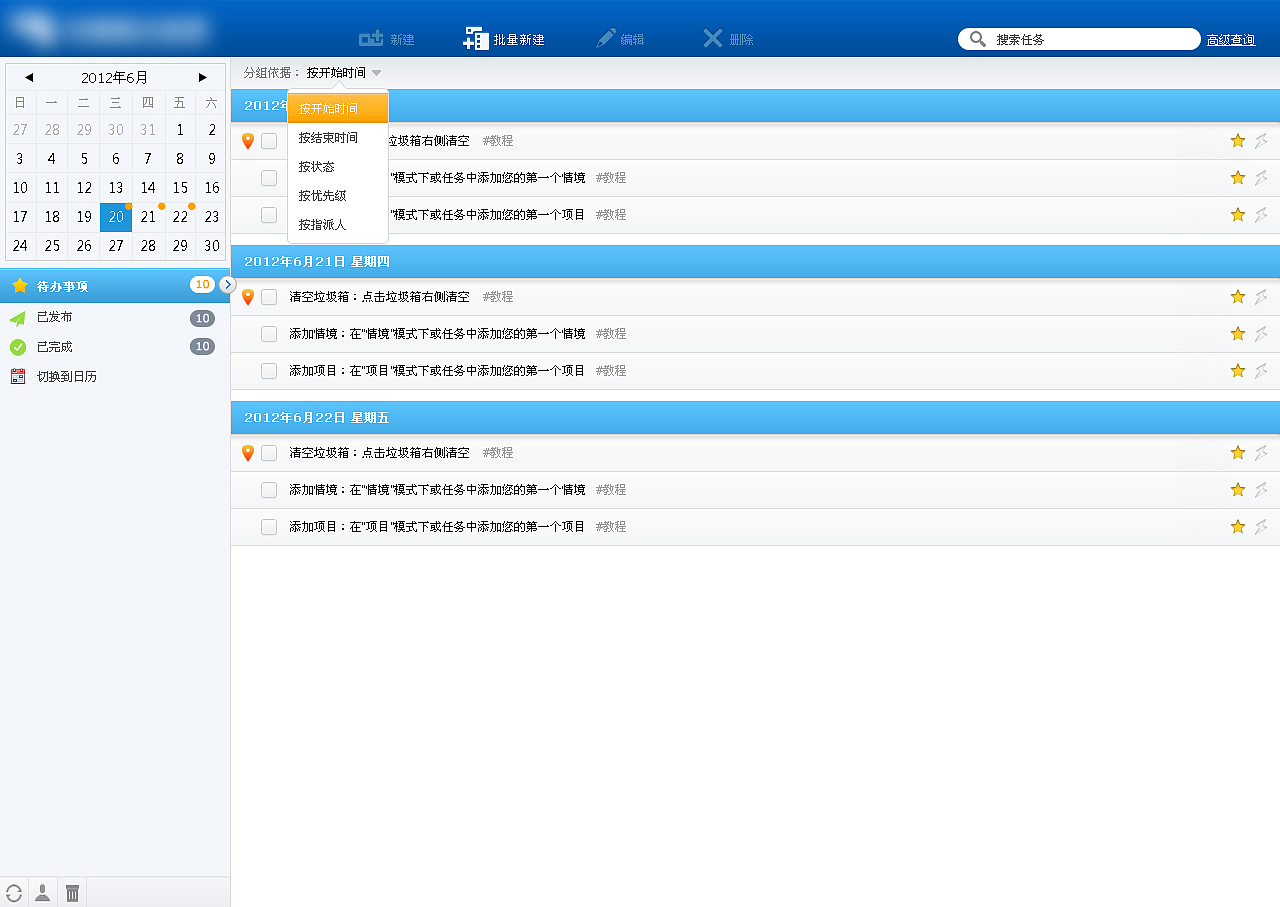This screenshot has width=1280, height=907.
Task: Click the 新建 (new task) toolbar button
Action: click(386, 39)
